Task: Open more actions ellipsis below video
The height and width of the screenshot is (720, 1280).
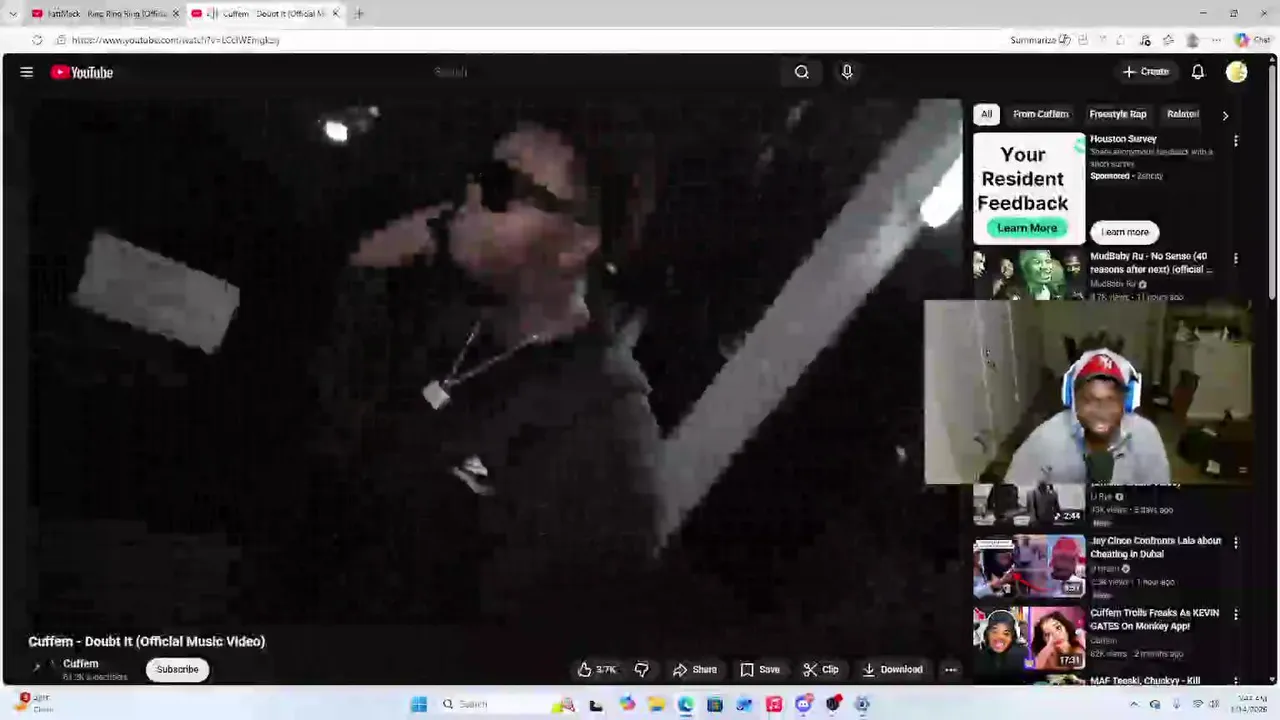Action: (x=951, y=669)
